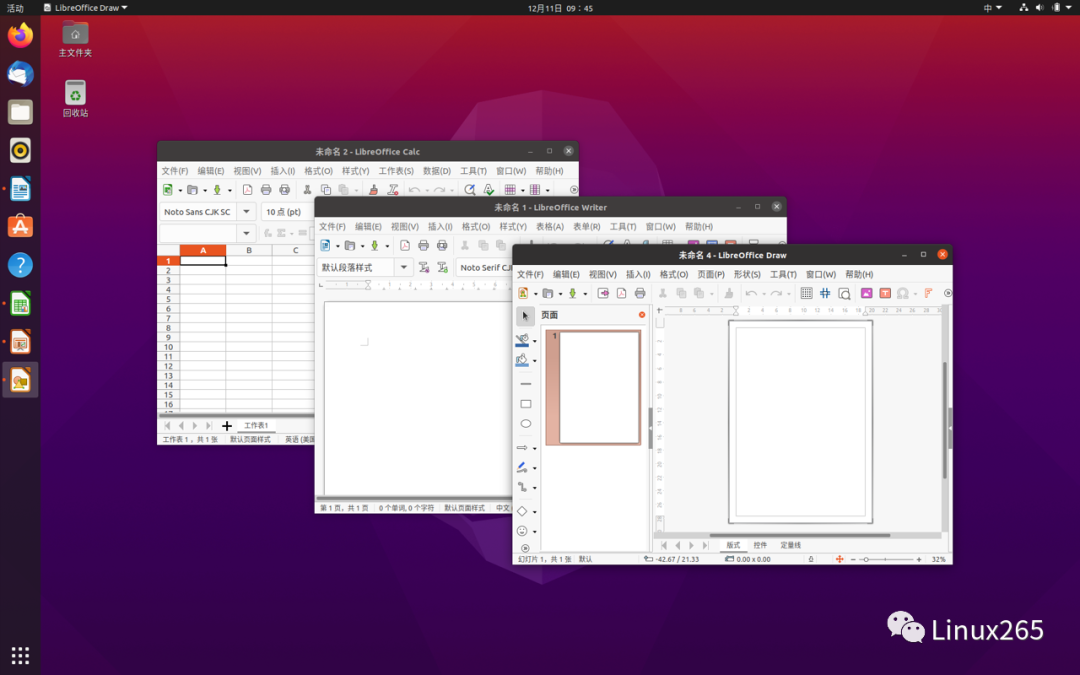Click Spelling check icon in Calc

(x=488, y=189)
